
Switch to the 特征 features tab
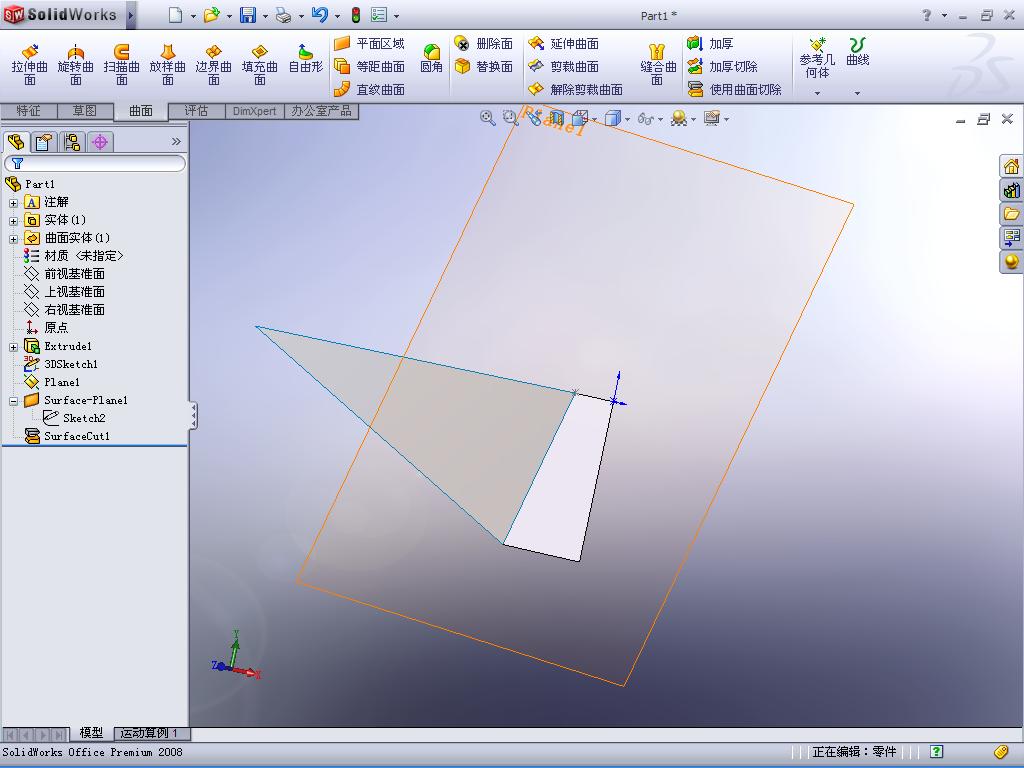[28, 111]
